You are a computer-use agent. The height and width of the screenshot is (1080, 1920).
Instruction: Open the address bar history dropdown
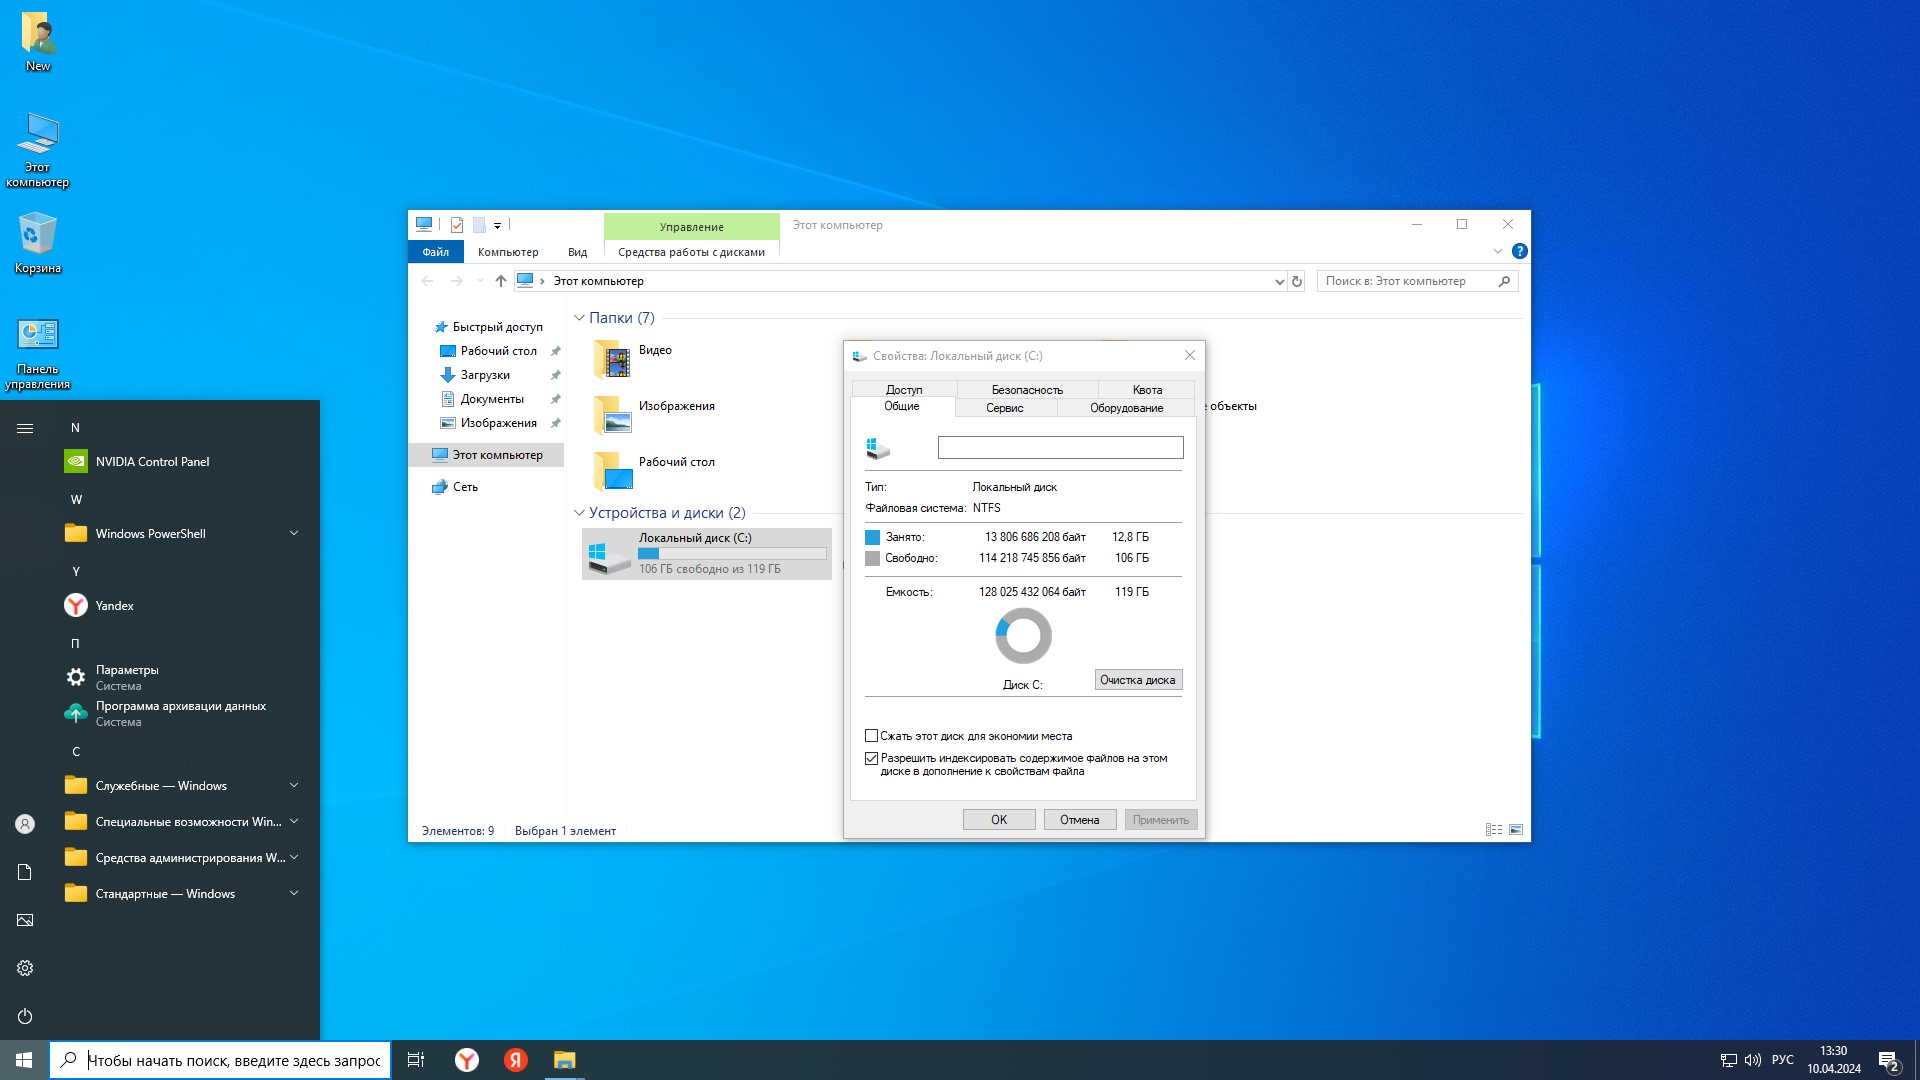pyautogui.click(x=1279, y=281)
